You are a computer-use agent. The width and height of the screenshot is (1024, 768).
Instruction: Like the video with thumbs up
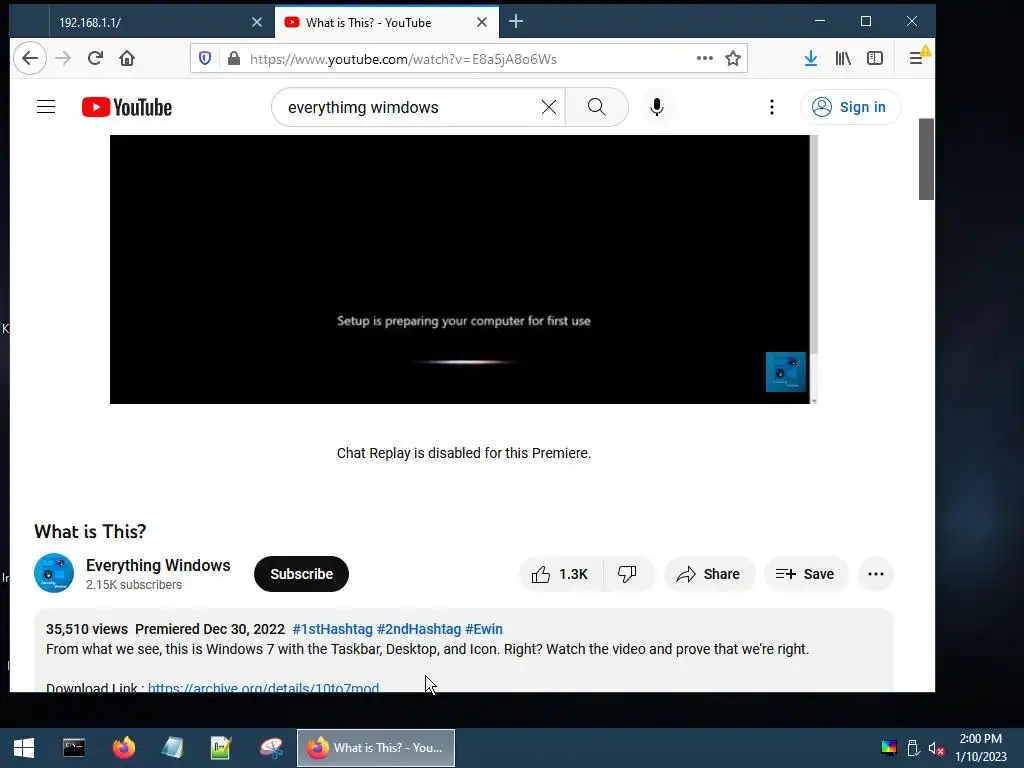(x=560, y=574)
